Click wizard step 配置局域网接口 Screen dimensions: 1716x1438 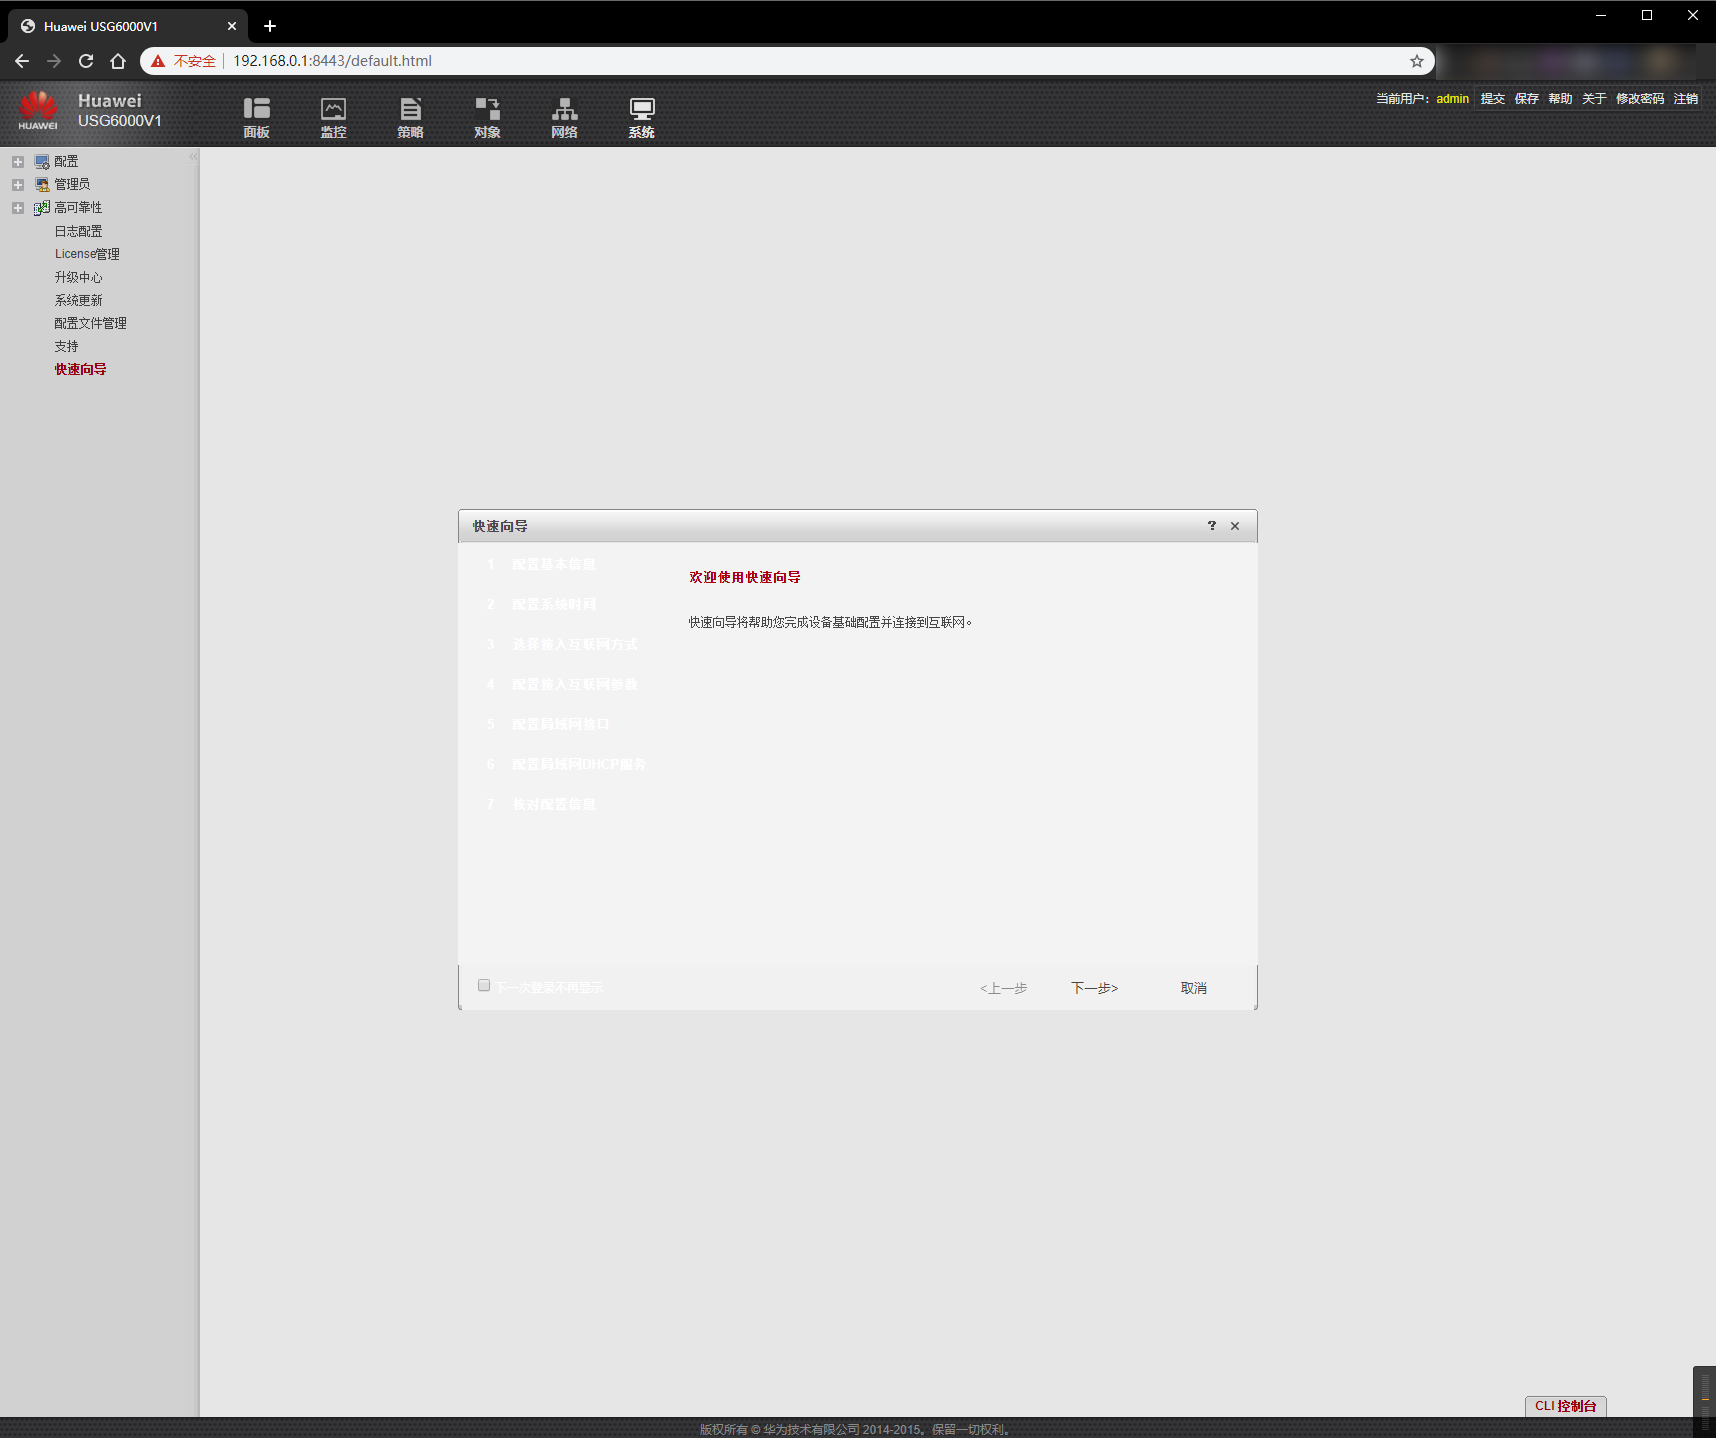pyautogui.click(x=560, y=725)
